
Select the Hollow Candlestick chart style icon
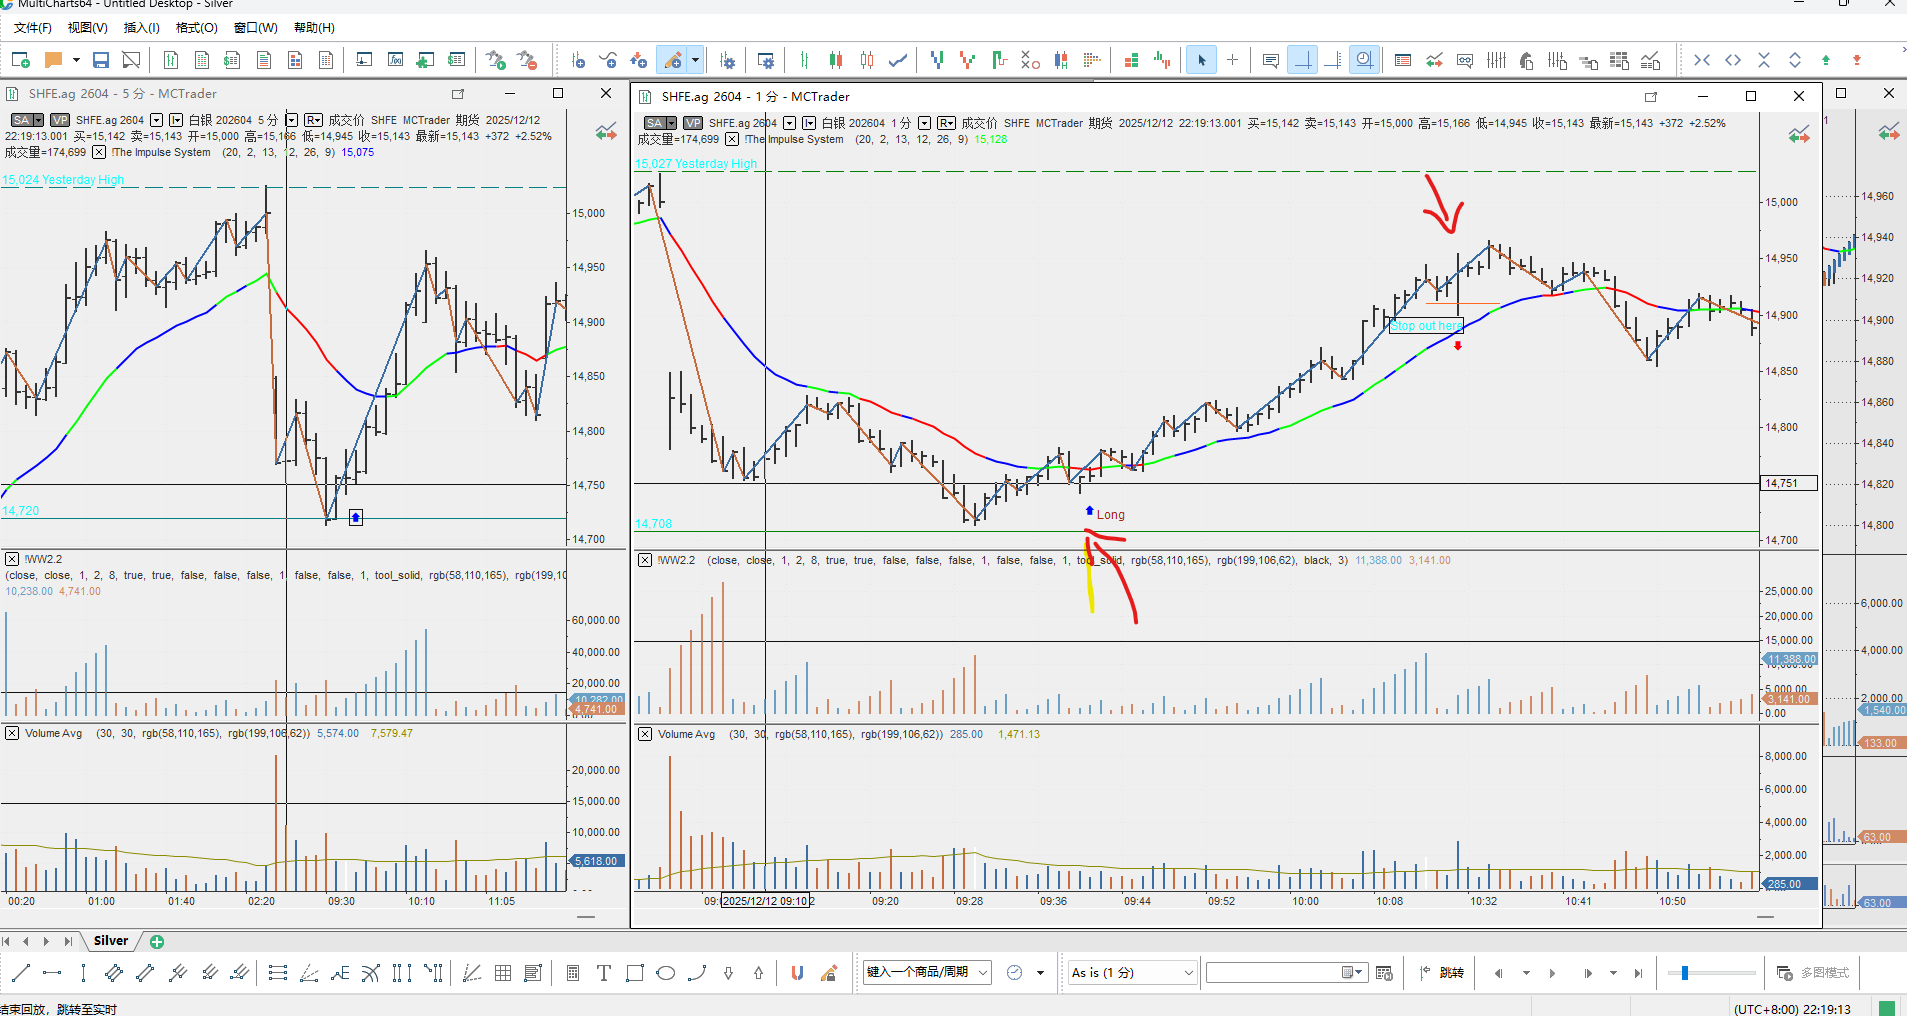click(867, 61)
